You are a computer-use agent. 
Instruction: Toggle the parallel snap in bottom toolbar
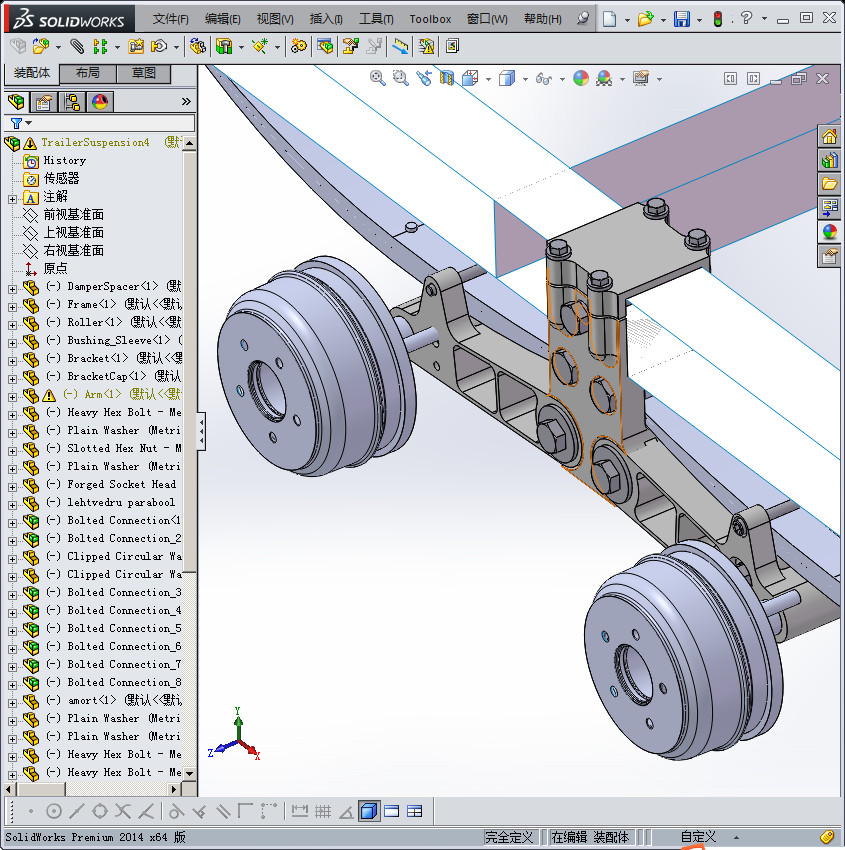[x=223, y=812]
